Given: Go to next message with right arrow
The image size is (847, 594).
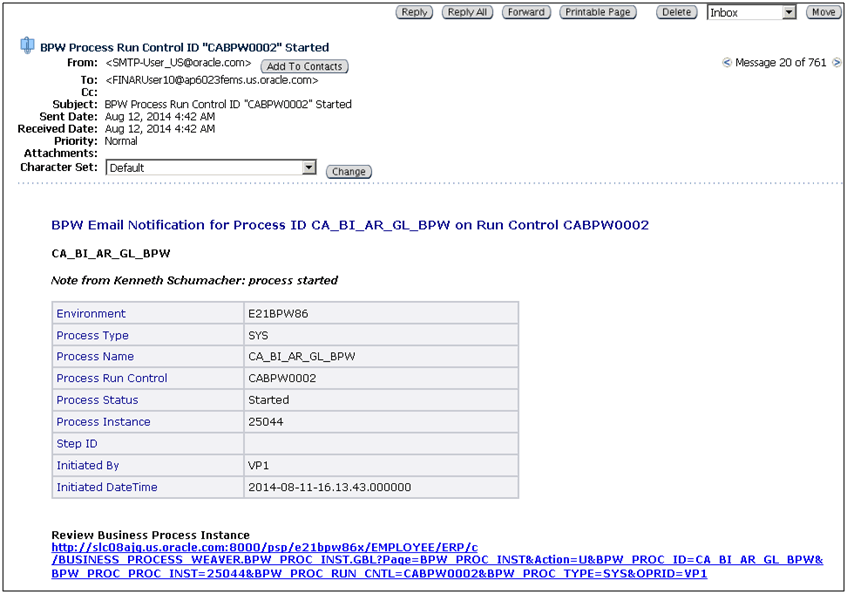Looking at the screenshot, I should [835, 61].
